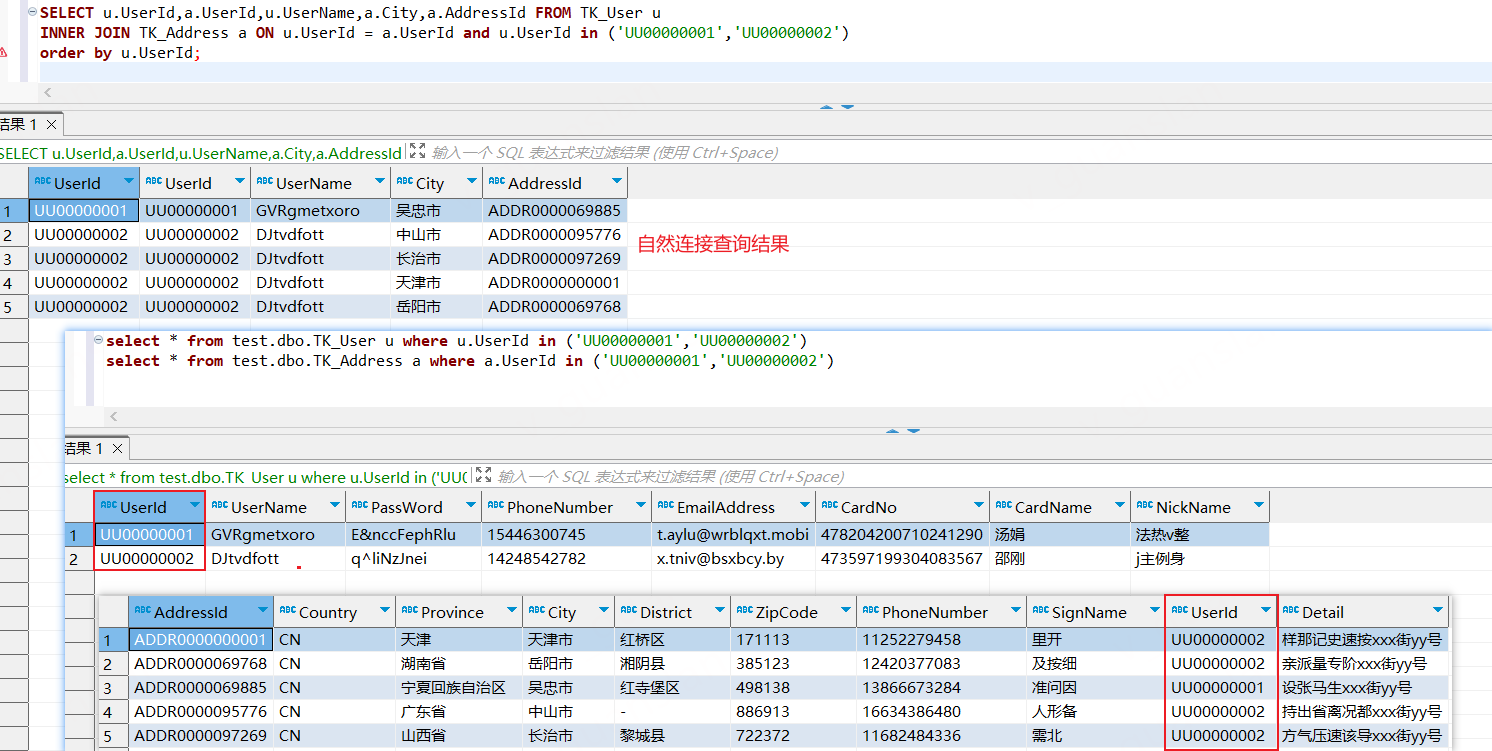Click the up arrow on the top panel divider

click(x=826, y=107)
